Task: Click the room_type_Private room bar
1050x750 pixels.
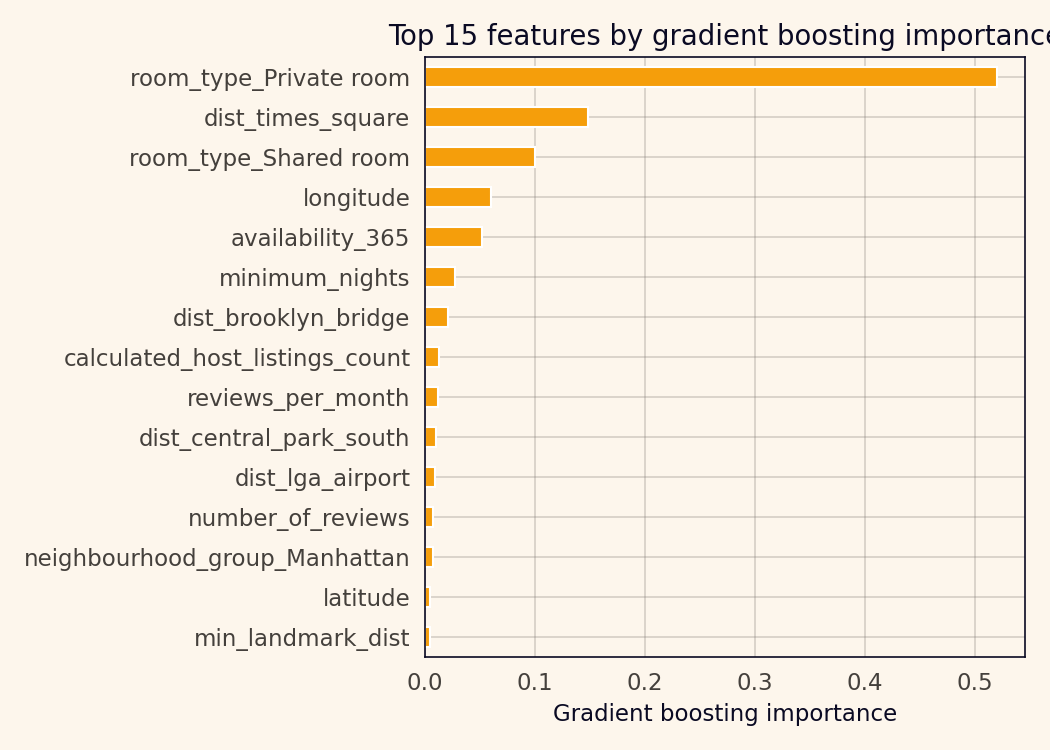Action: click(710, 77)
